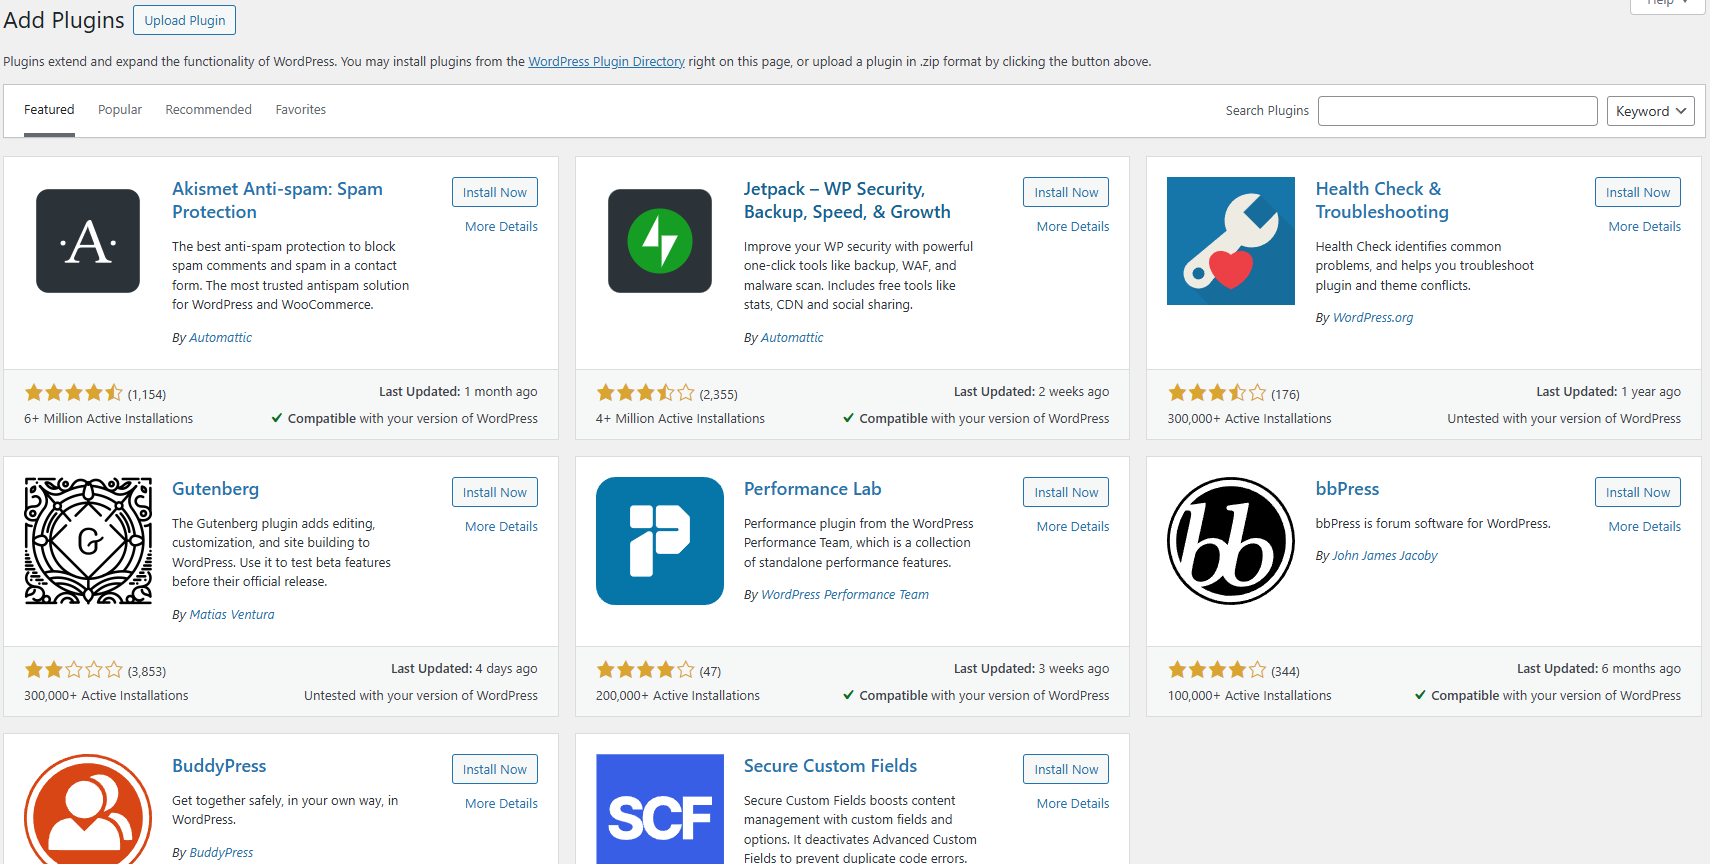Switch to the Favorites tab
Image resolution: width=1710 pixels, height=864 pixels.
pos(301,110)
